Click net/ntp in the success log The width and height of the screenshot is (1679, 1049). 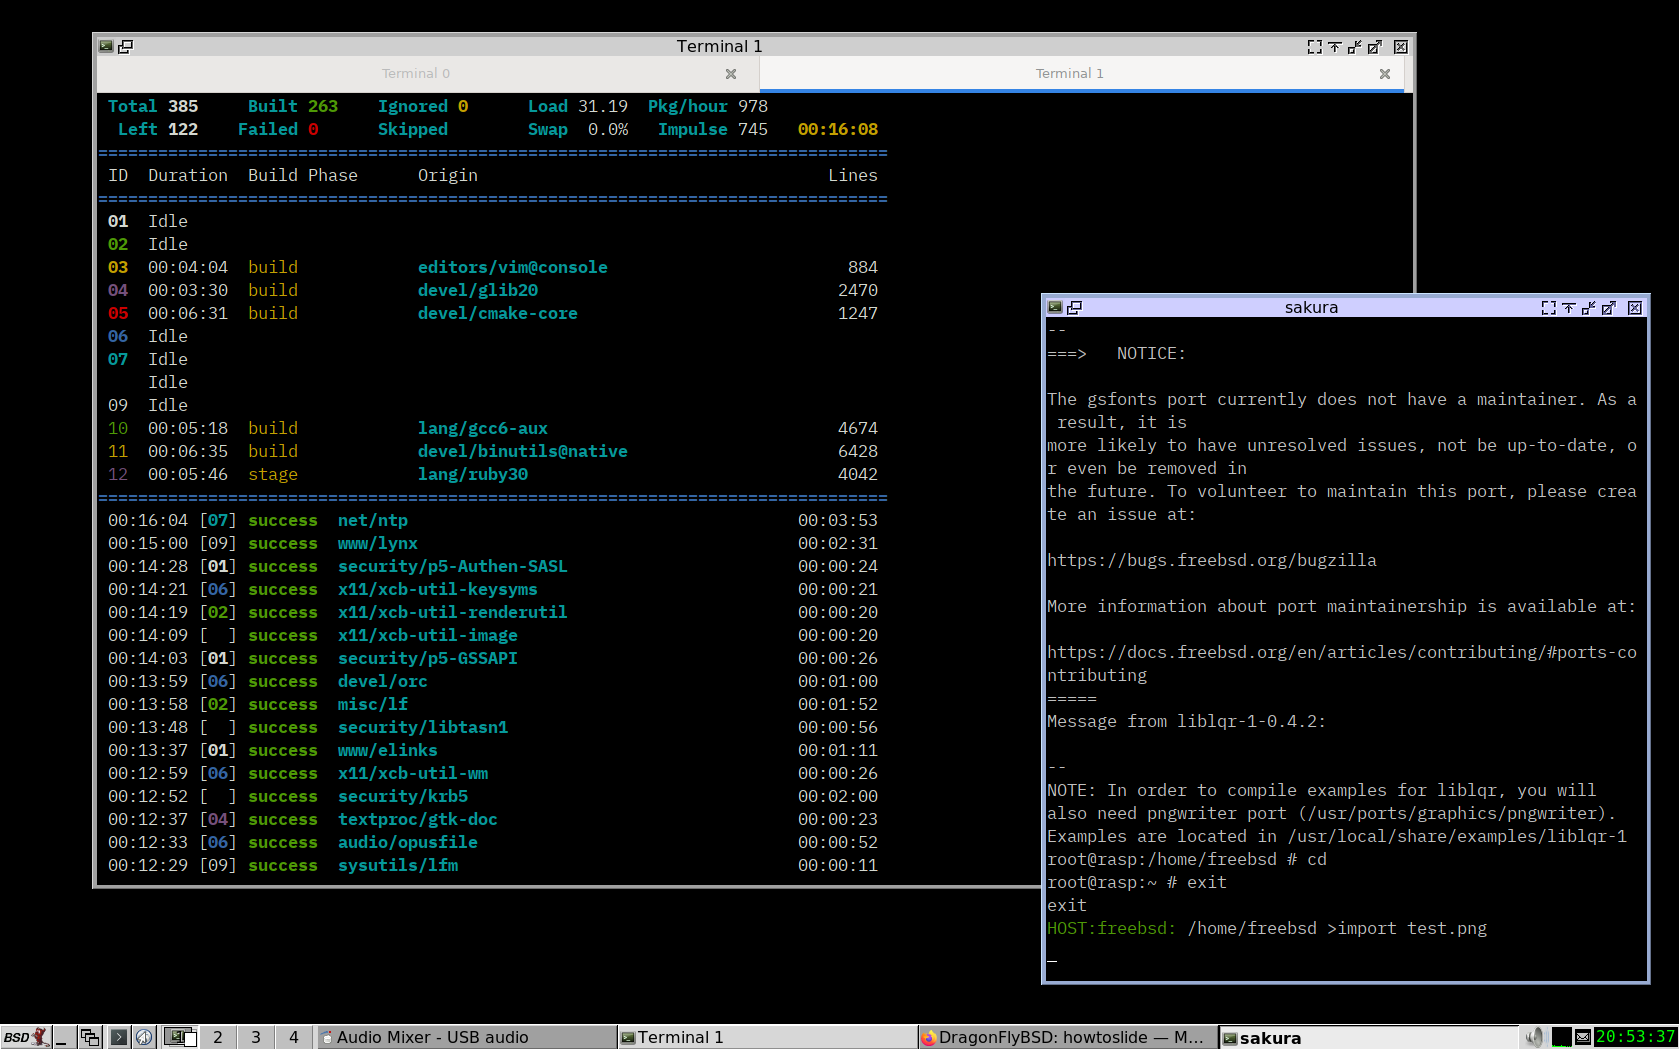[x=373, y=520]
